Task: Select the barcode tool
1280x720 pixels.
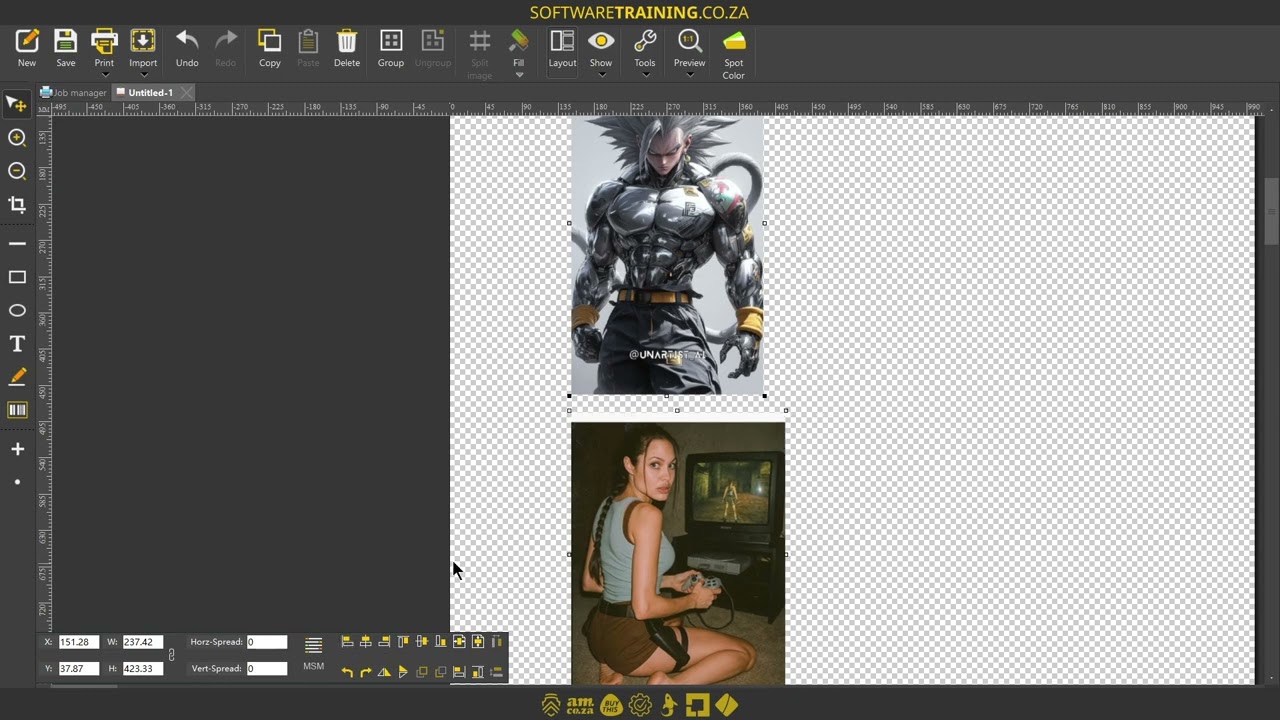Action: (17, 410)
